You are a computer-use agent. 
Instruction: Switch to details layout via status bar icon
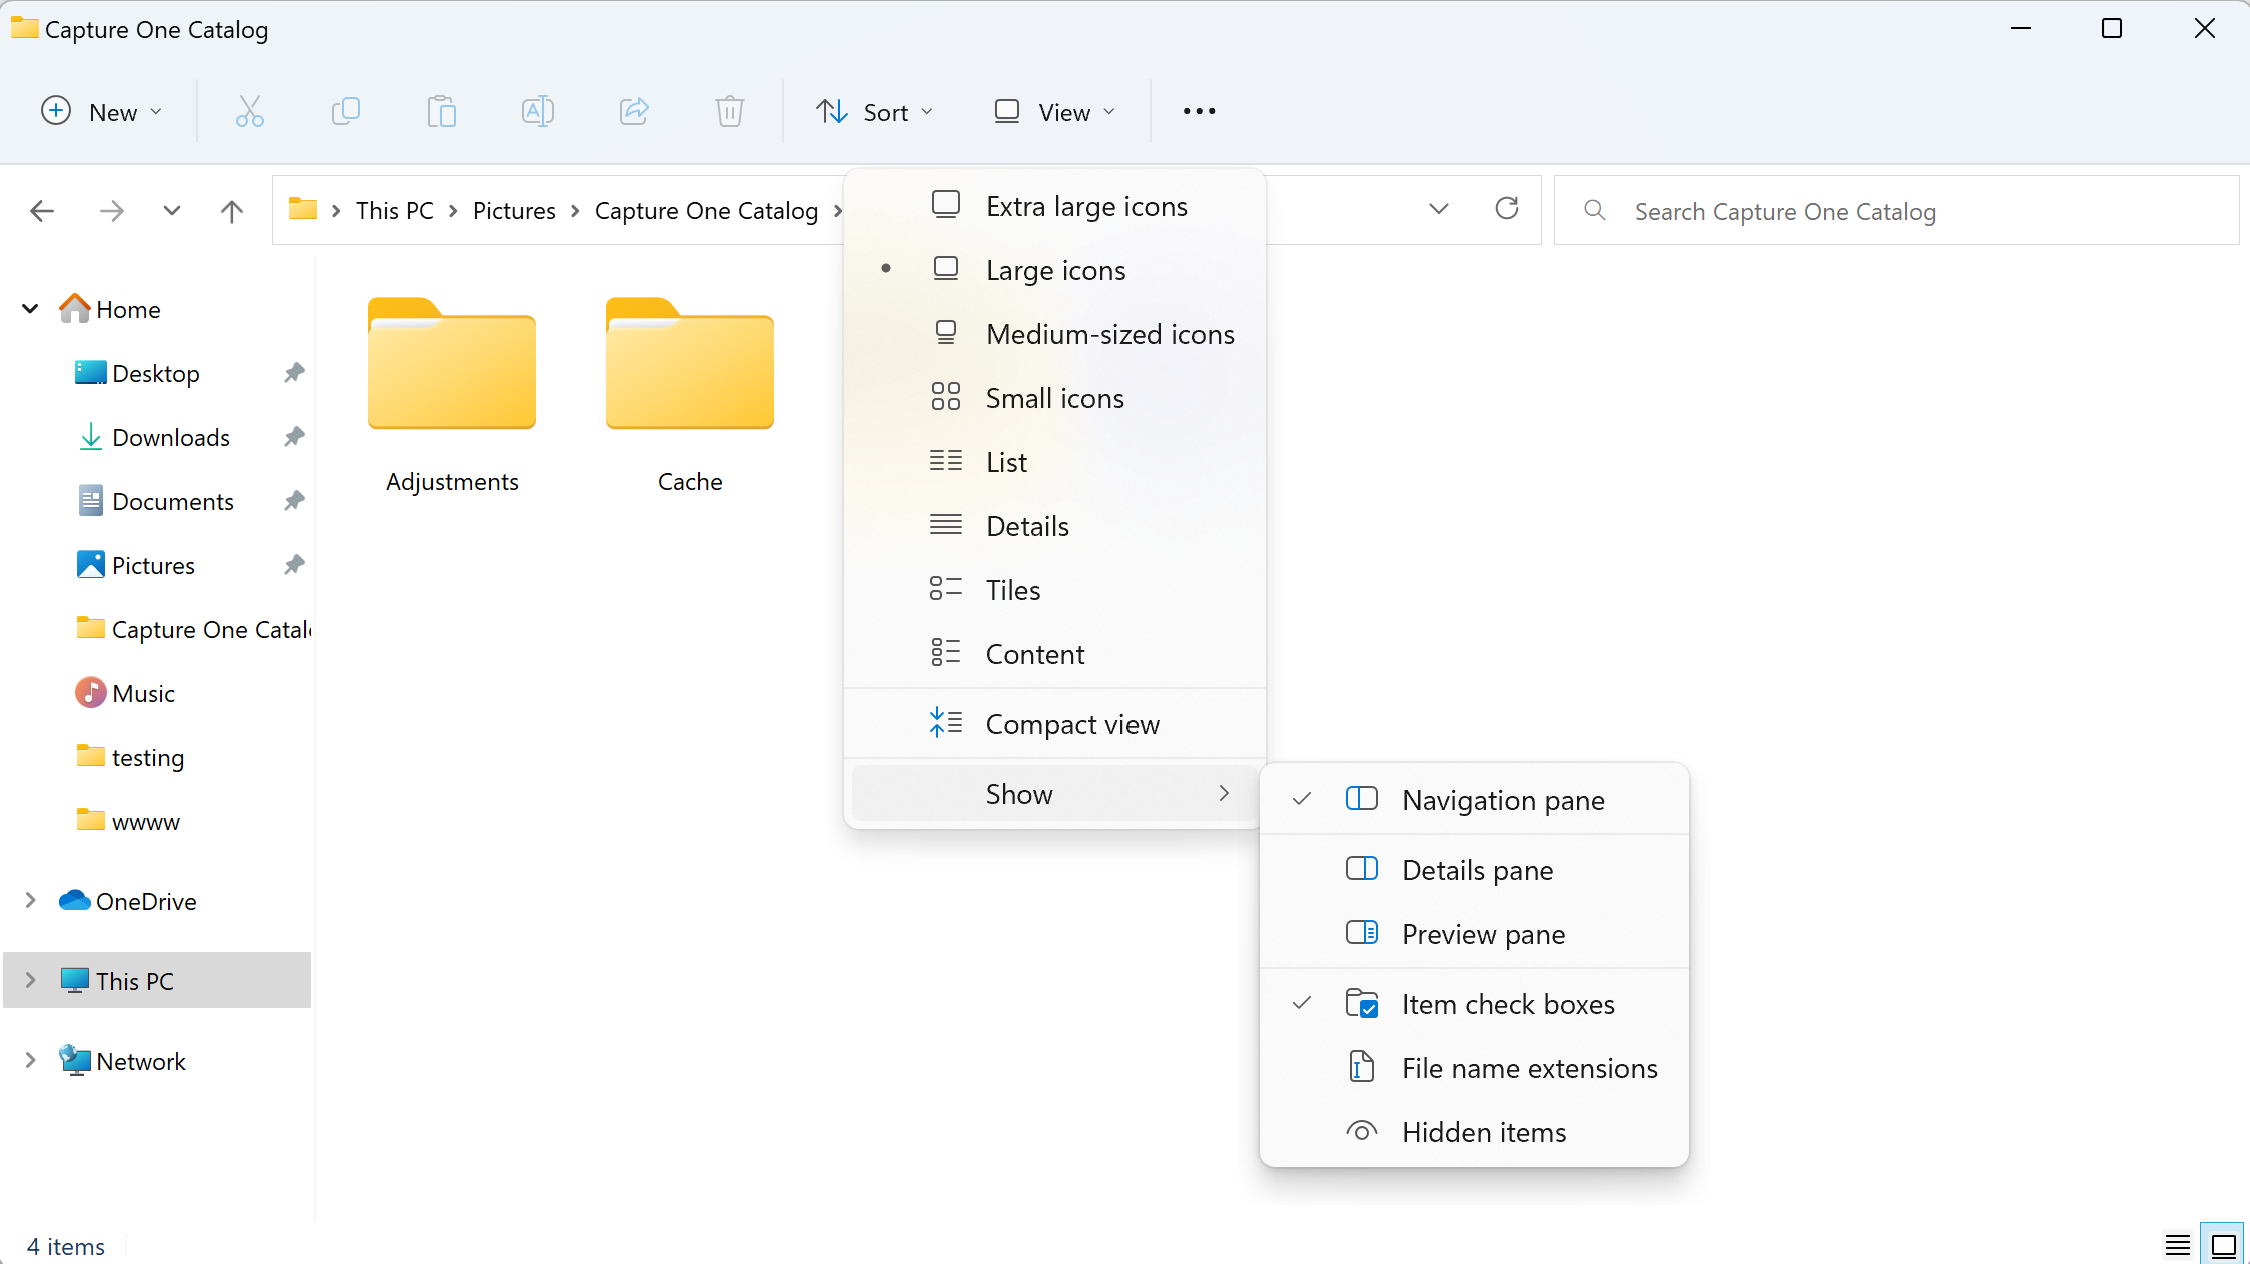point(2177,1244)
